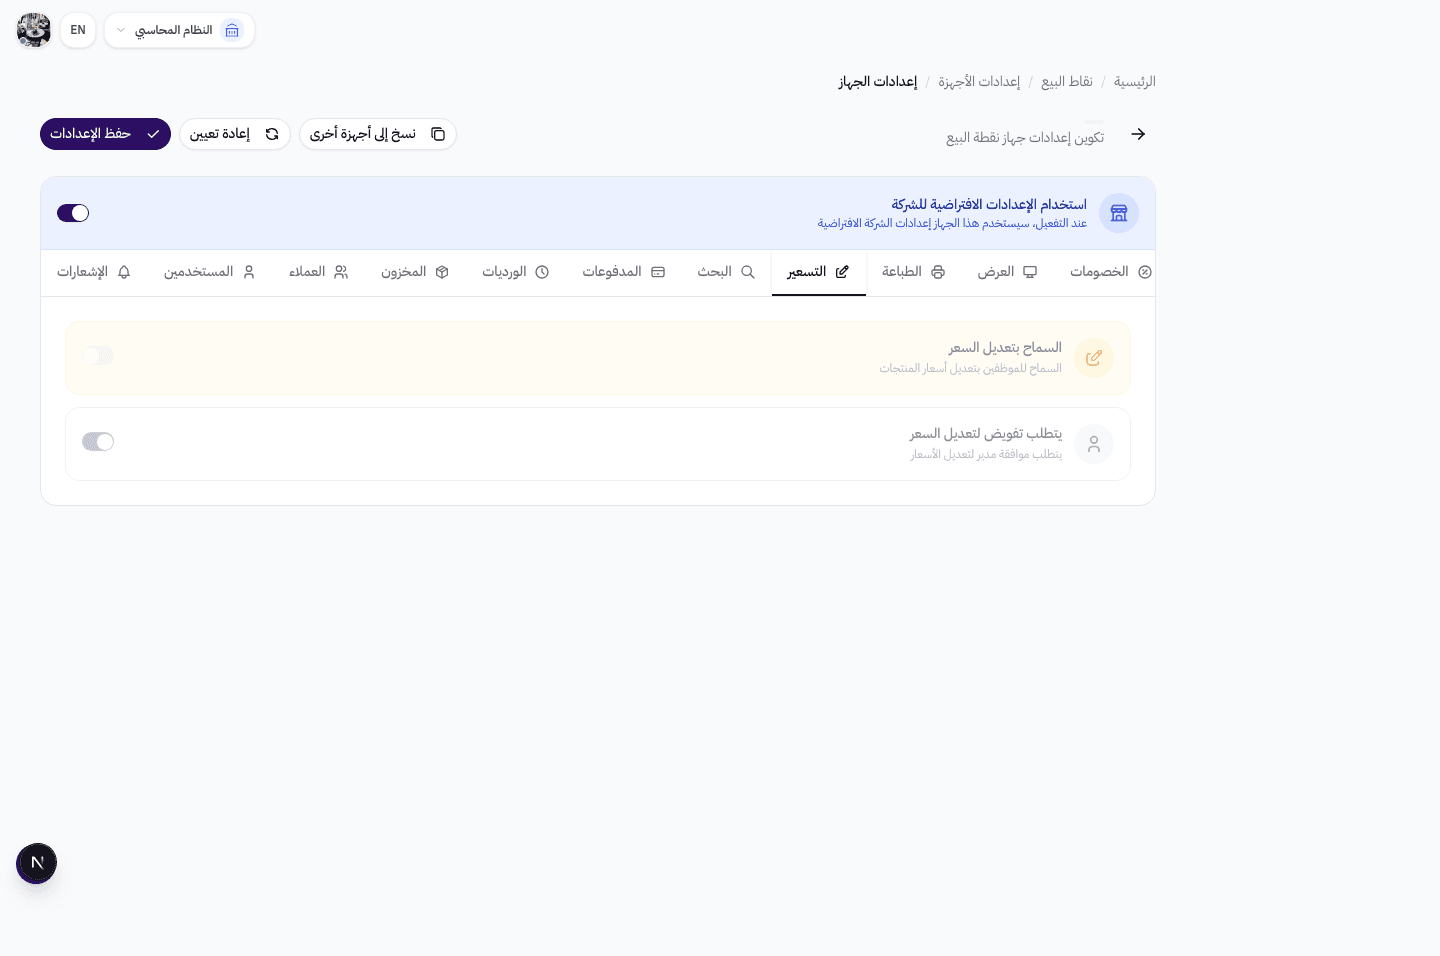Click the حفظ الإعدادات button
Image resolution: width=1440 pixels, height=956 pixels.
point(105,133)
